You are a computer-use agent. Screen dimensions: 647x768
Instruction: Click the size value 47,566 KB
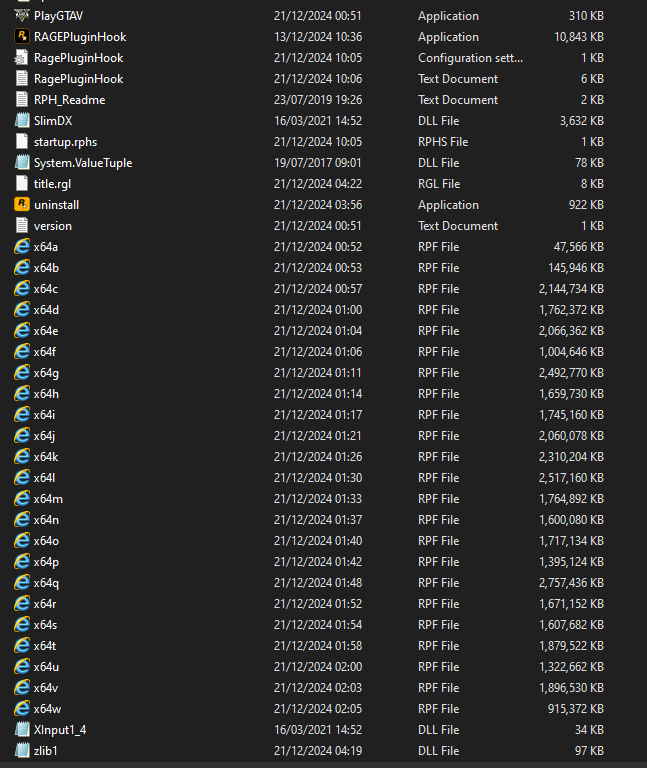click(x=579, y=247)
